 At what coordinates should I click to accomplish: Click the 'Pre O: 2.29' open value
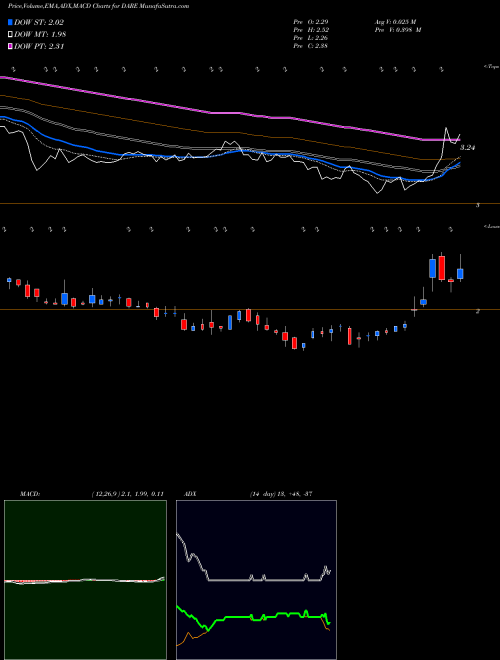point(311,21)
